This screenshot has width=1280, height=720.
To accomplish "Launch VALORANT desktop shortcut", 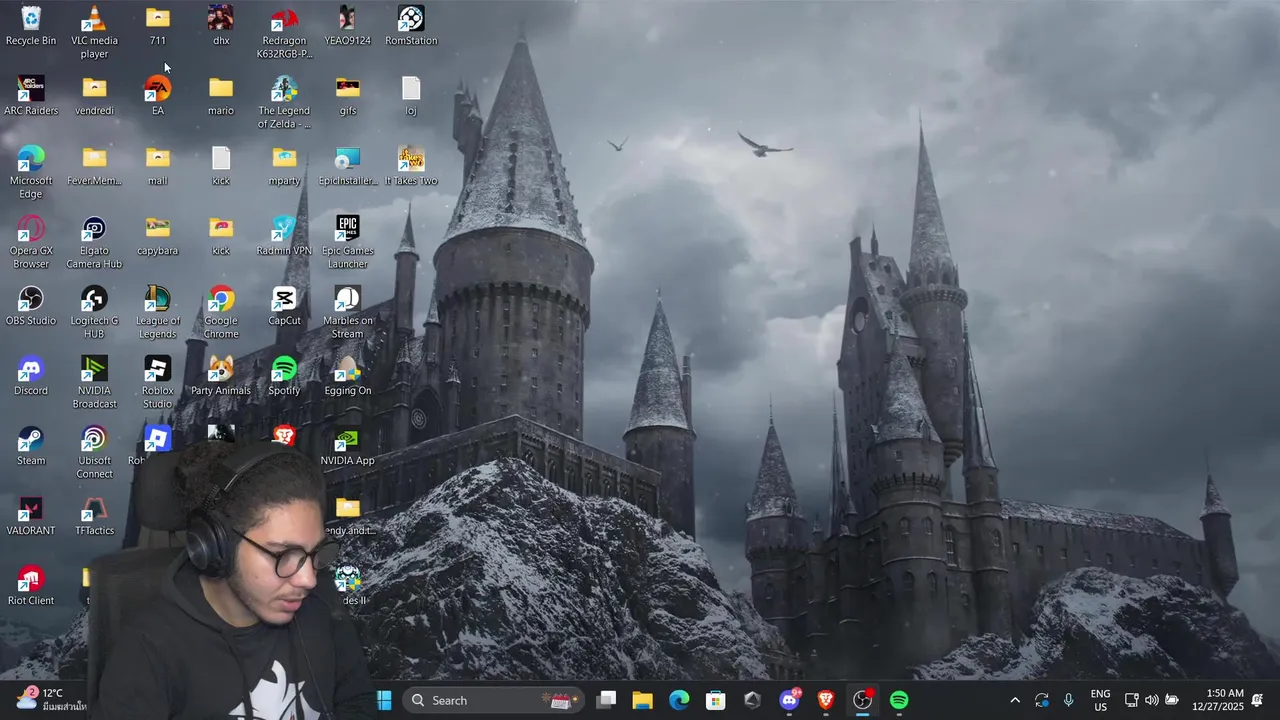I will click(31, 516).
